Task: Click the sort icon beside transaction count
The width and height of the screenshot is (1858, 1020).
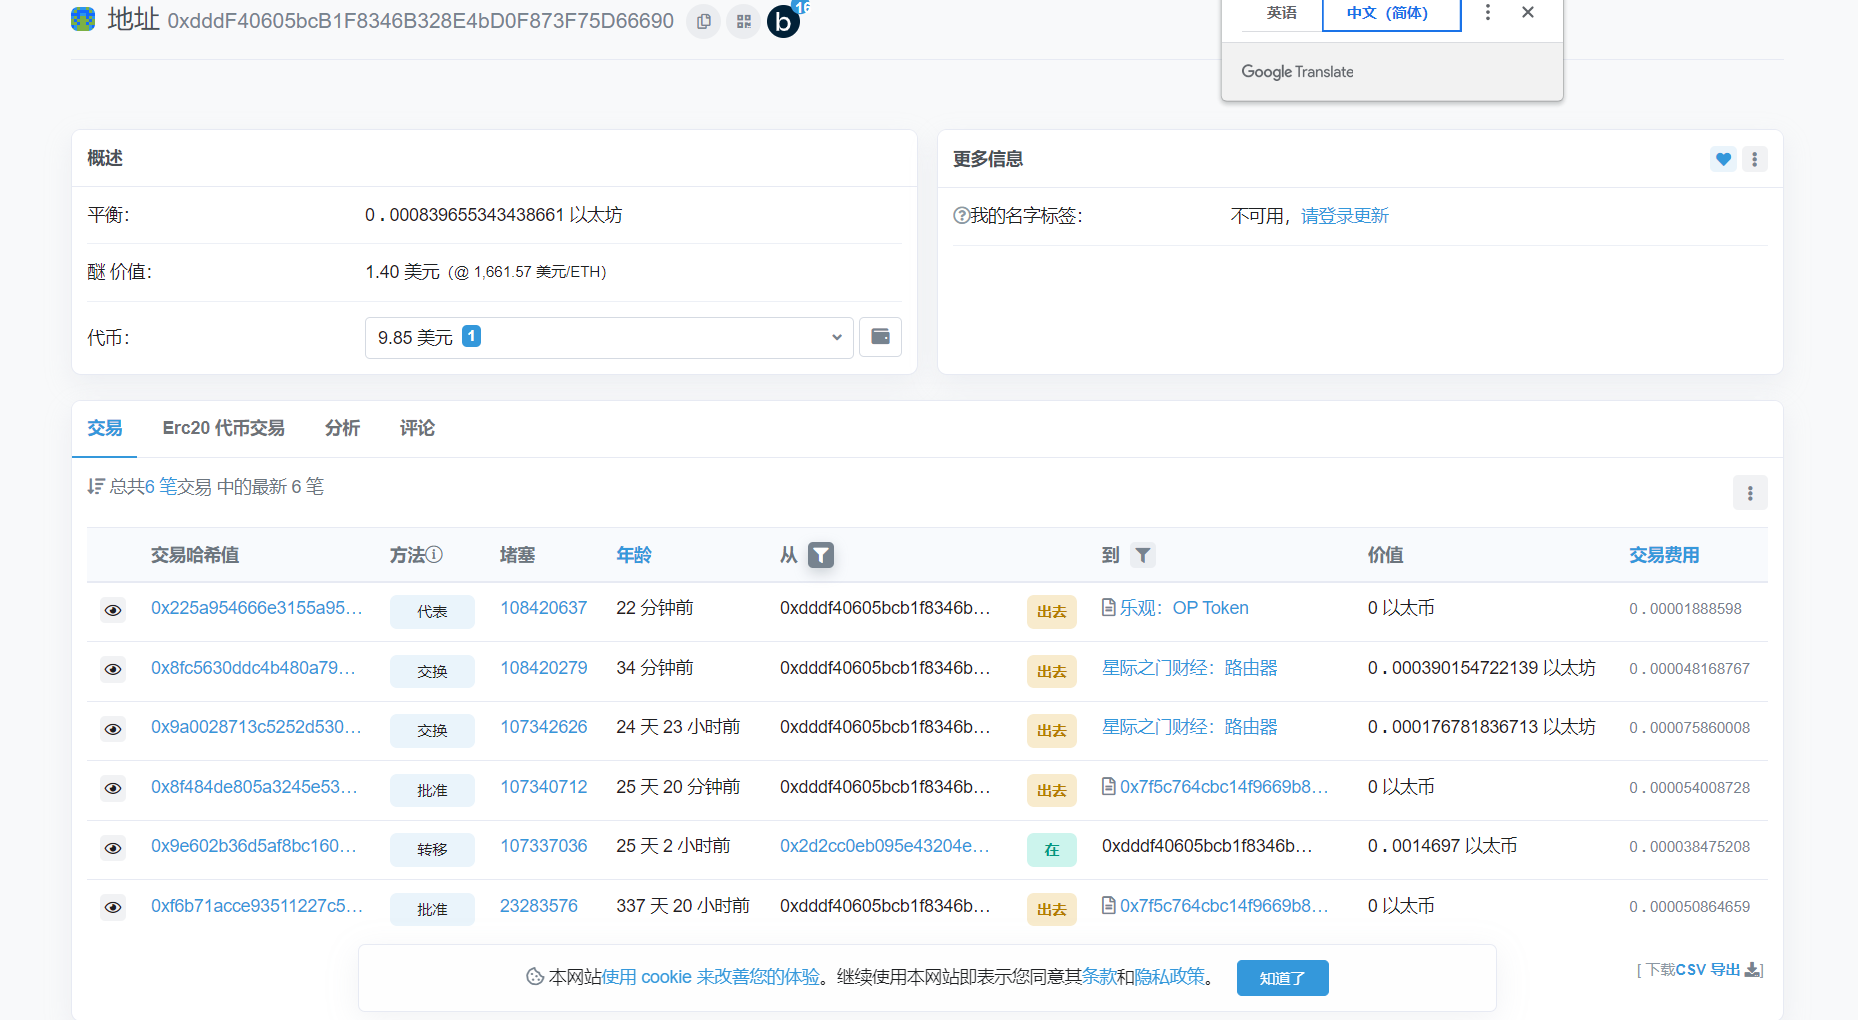Action: click(96, 486)
